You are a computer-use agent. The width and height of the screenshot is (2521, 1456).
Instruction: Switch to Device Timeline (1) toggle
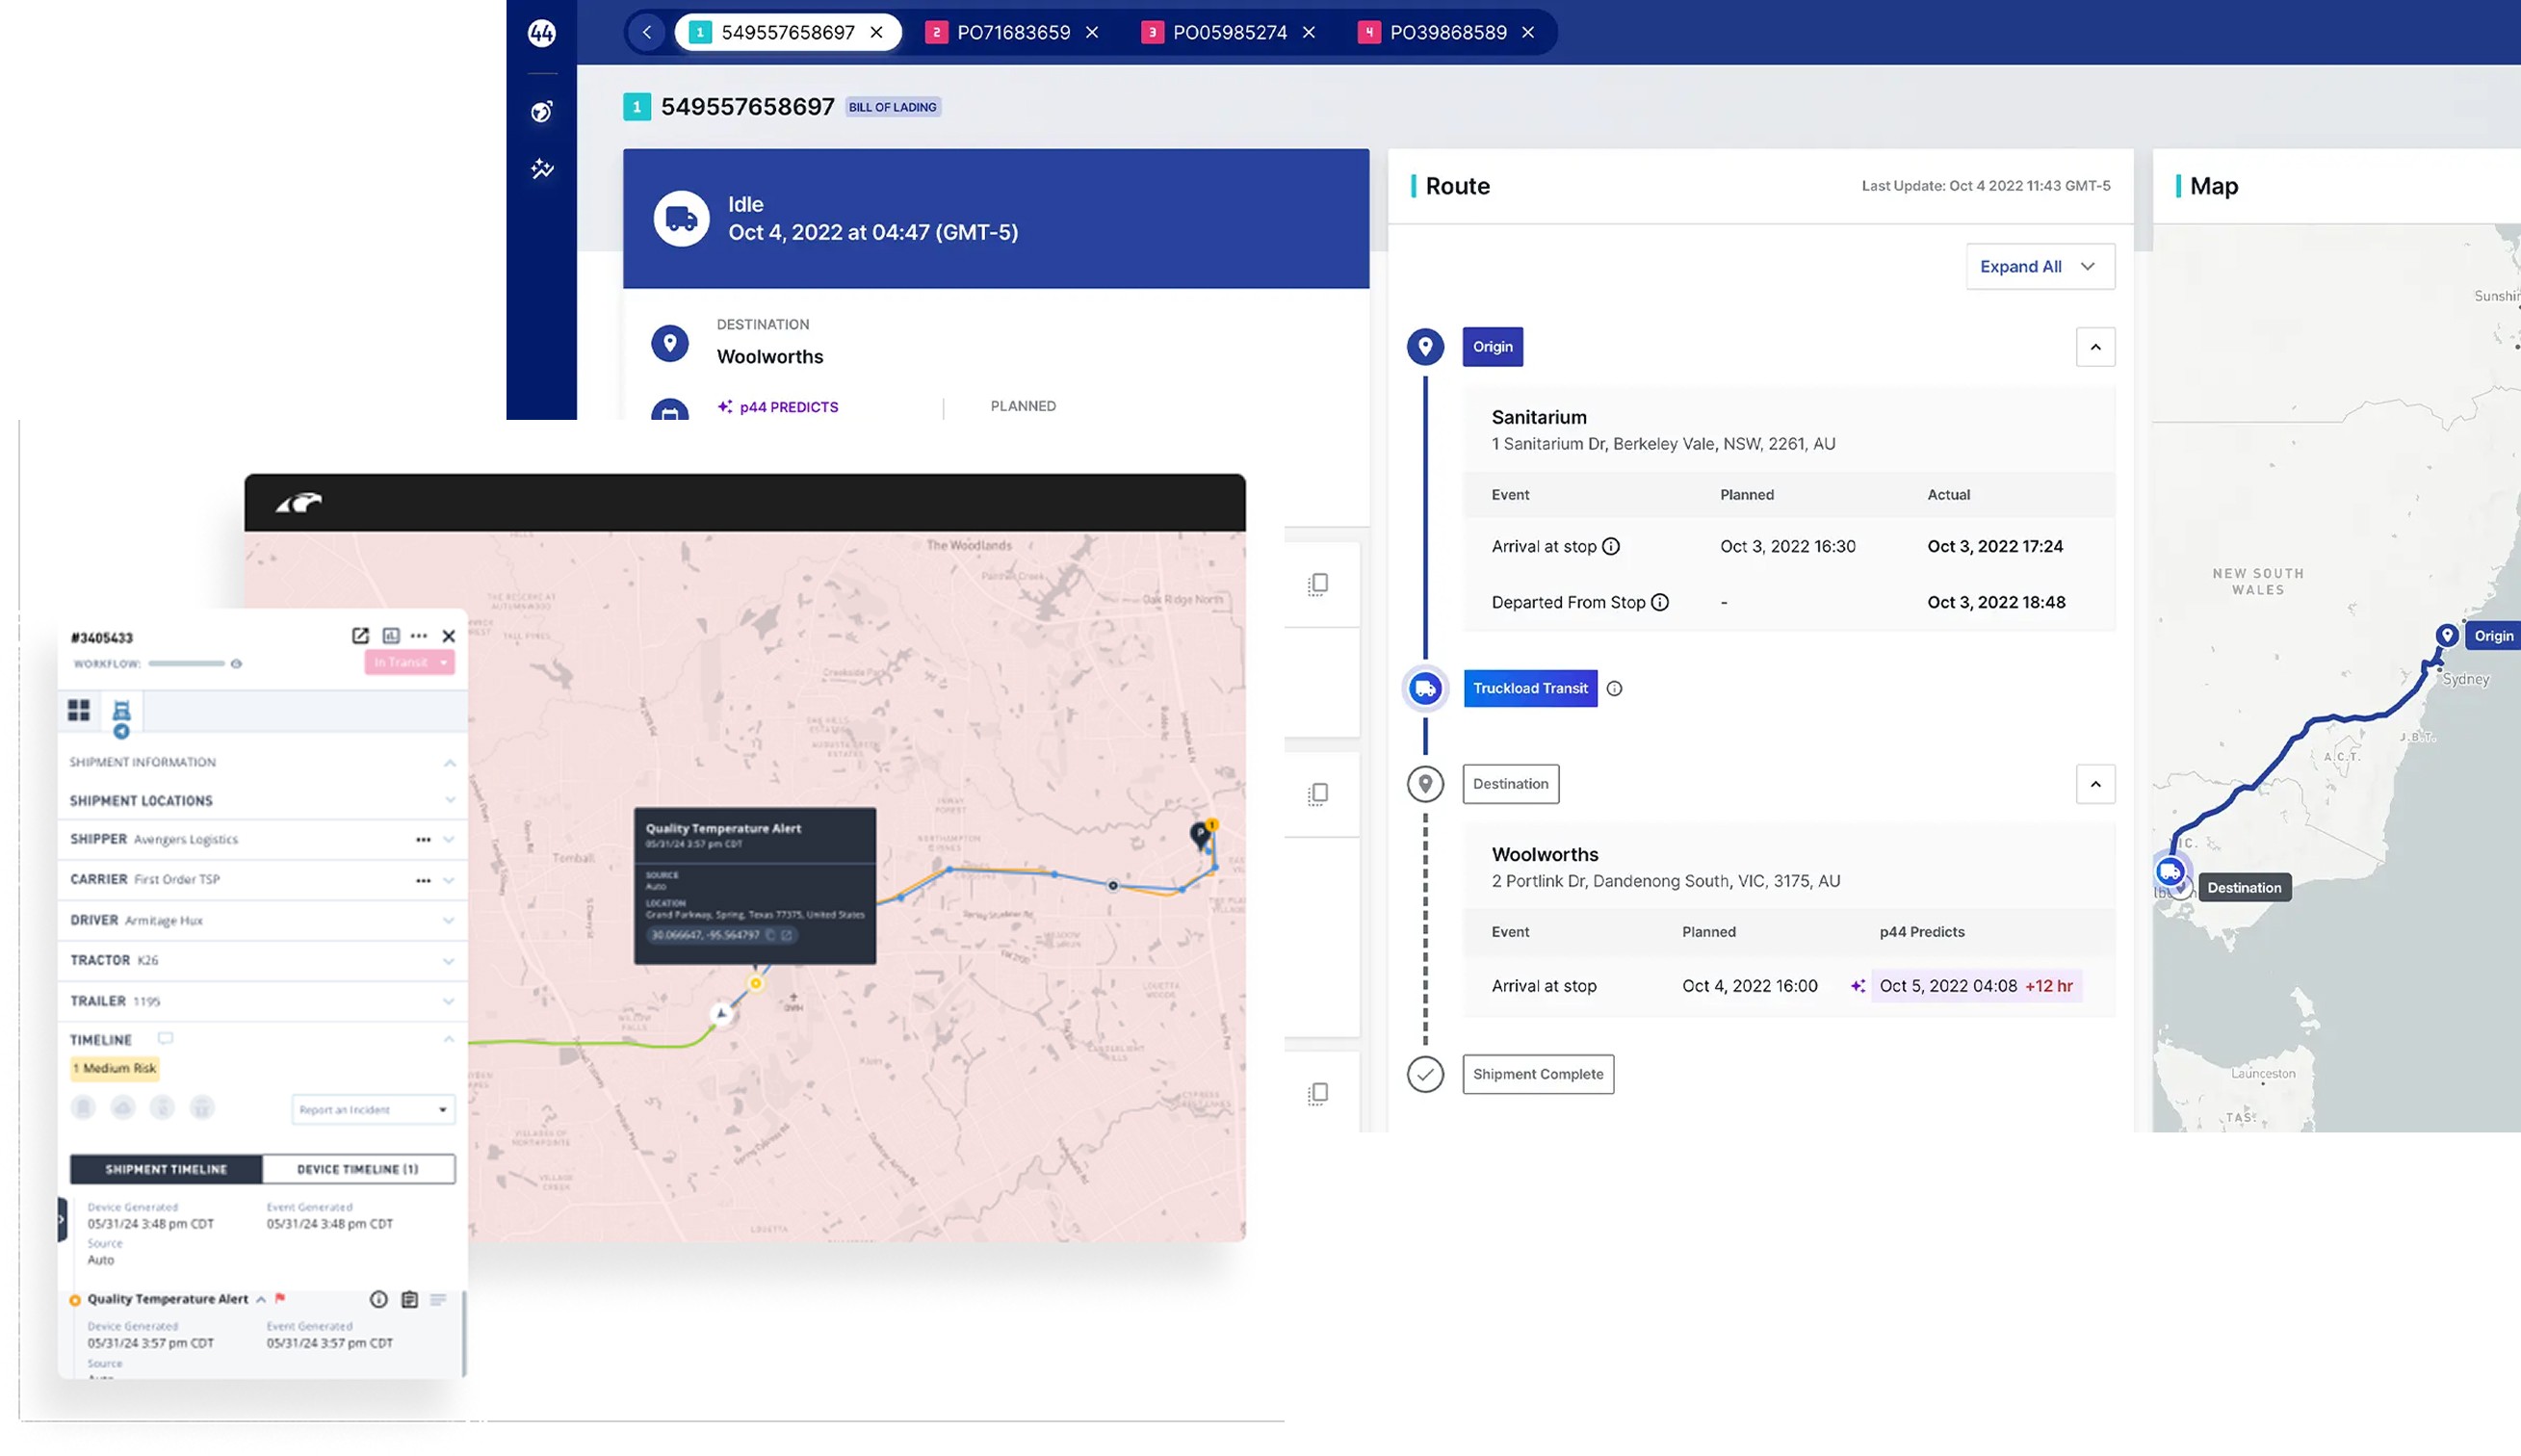click(x=358, y=1169)
